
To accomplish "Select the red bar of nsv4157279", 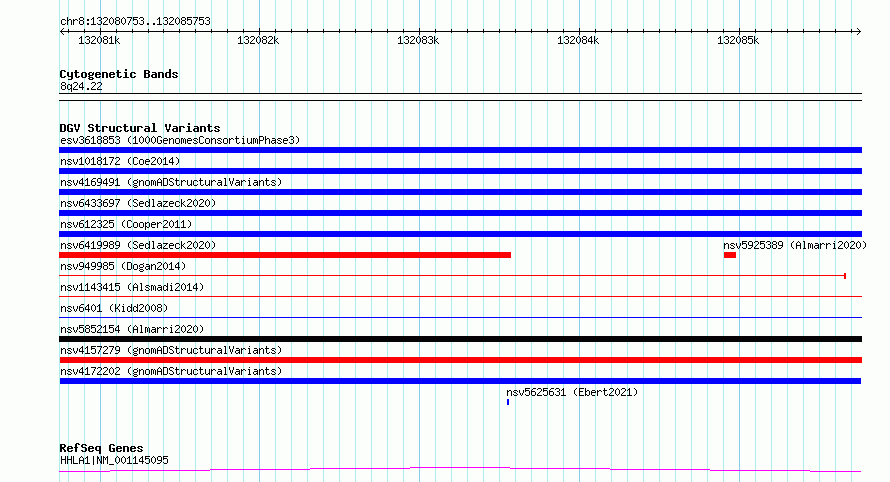I will [460, 360].
